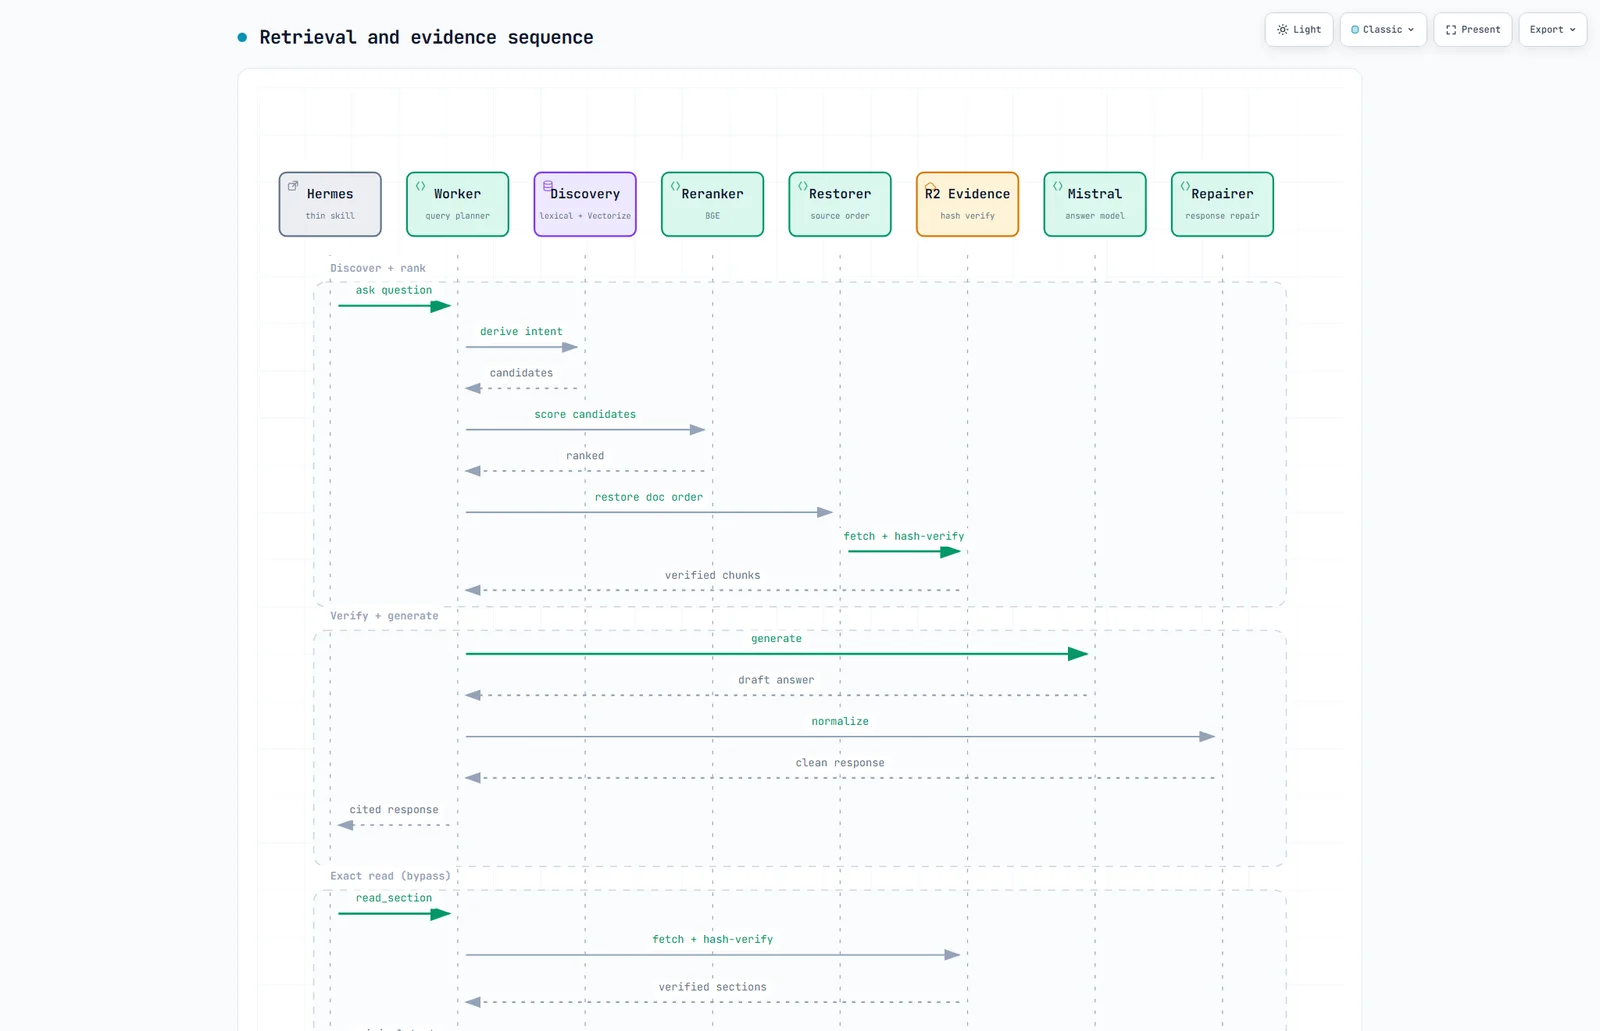The width and height of the screenshot is (1600, 1031).
Task: Click the sun icon in Light button
Action: pos(1283,30)
